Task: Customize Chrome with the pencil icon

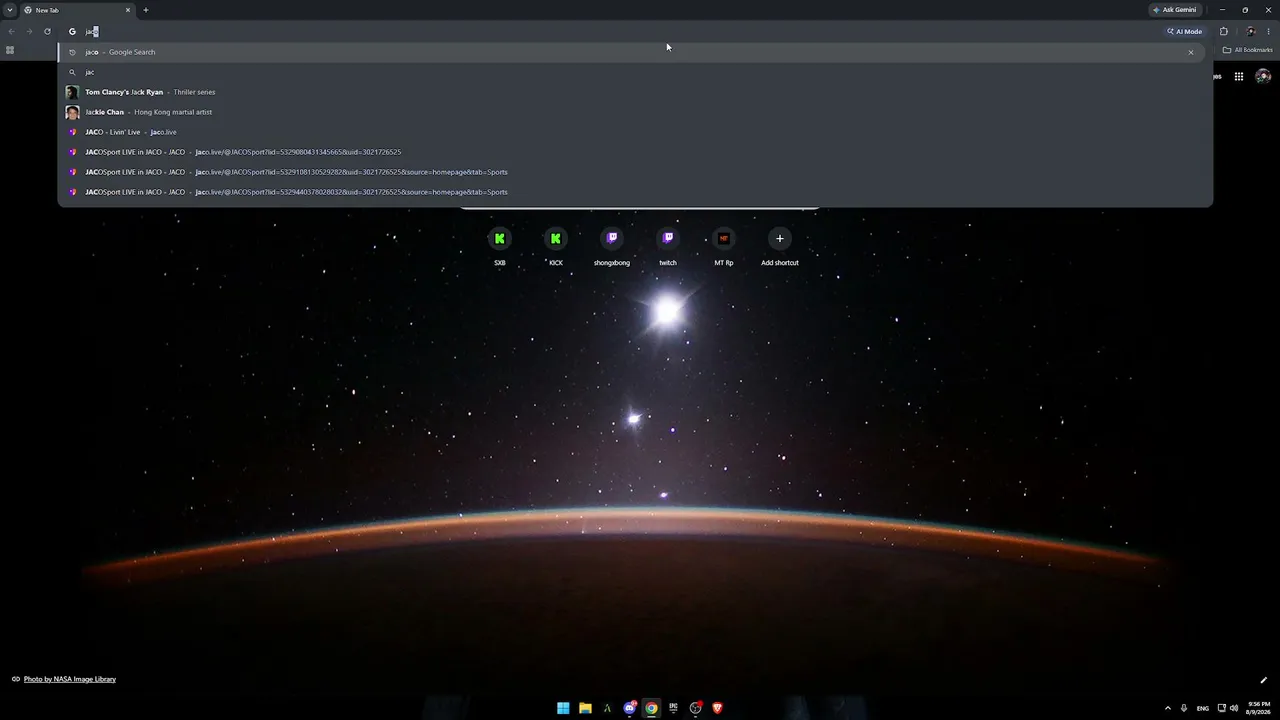Action: coord(1263,680)
